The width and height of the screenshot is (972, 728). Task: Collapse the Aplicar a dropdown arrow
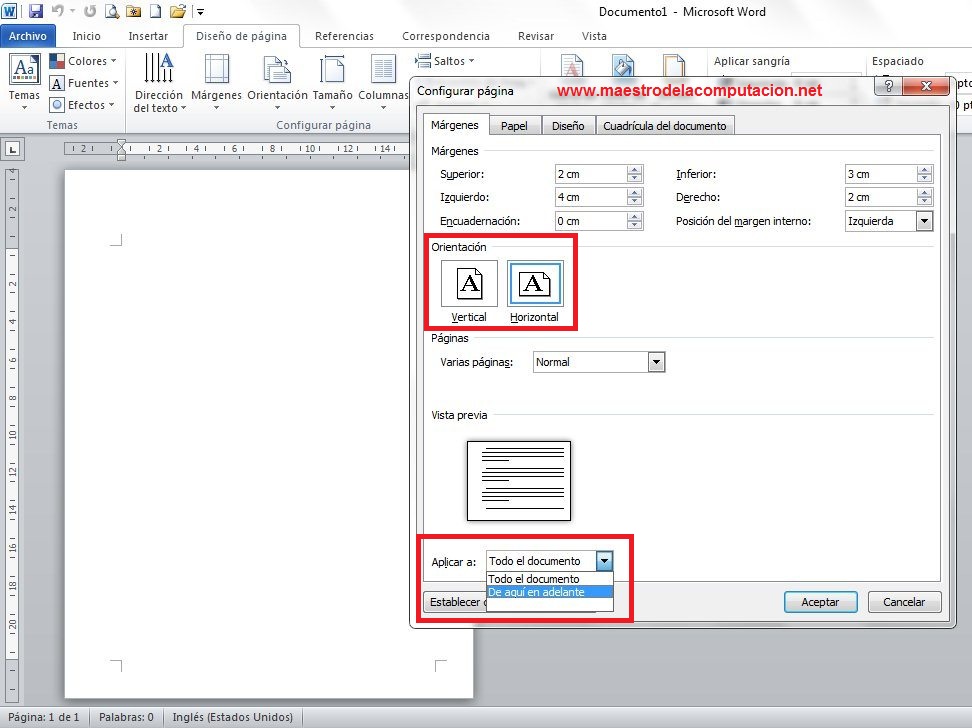pyautogui.click(x=604, y=561)
